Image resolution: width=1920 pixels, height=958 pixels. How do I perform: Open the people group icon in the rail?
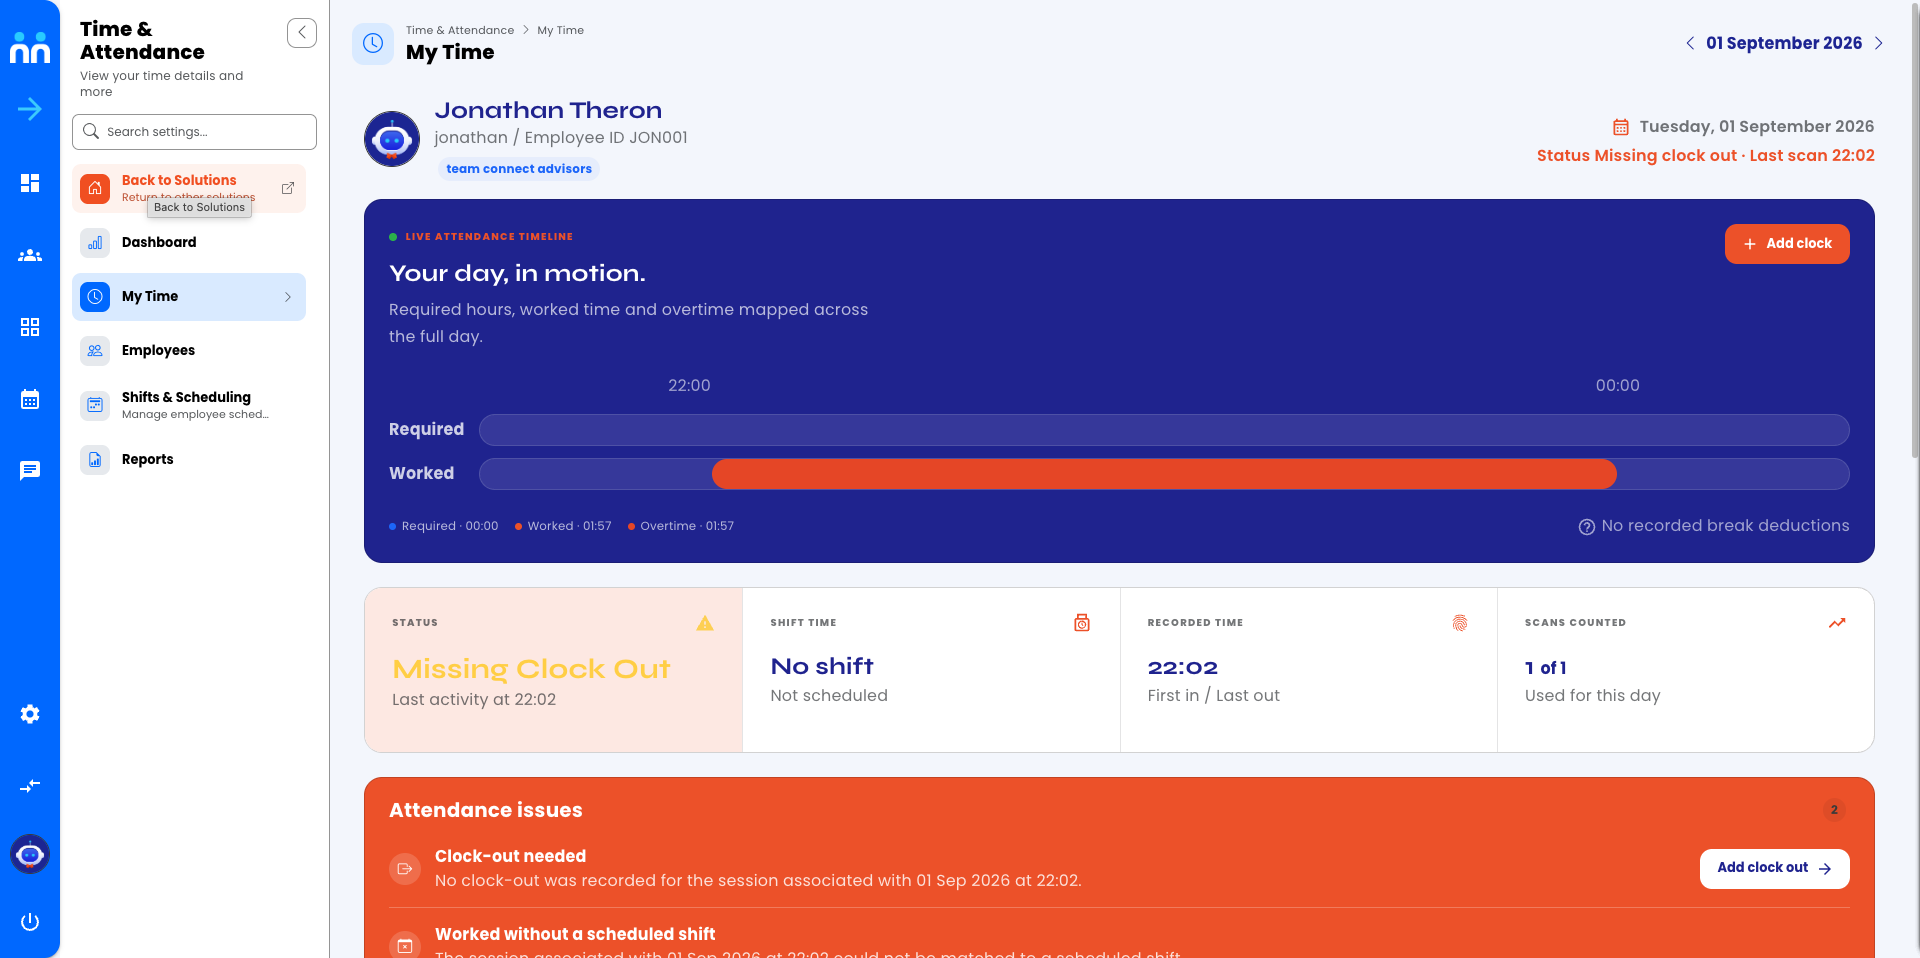[30, 255]
